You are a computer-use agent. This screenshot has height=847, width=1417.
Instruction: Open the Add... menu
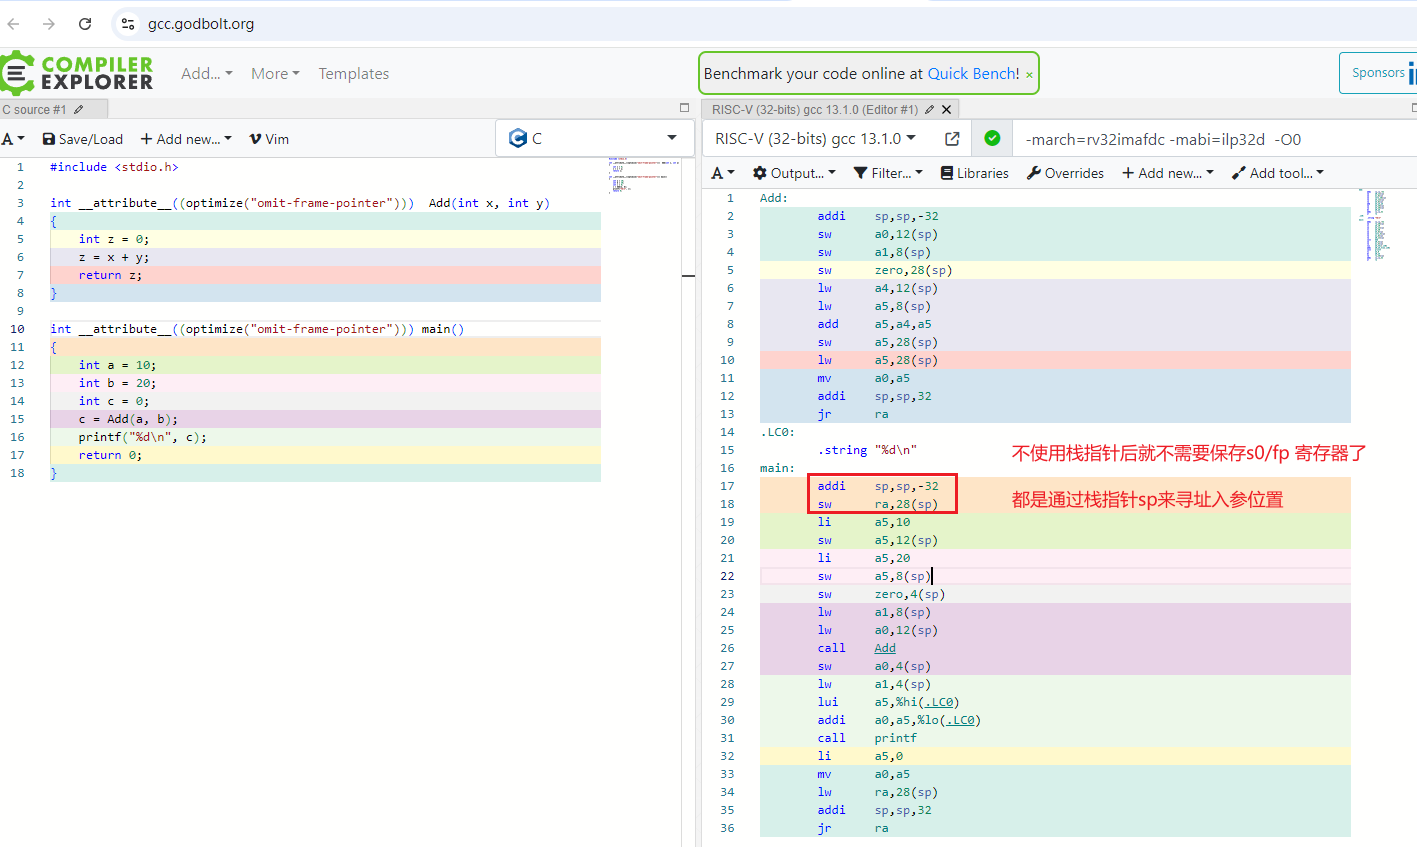tap(206, 74)
